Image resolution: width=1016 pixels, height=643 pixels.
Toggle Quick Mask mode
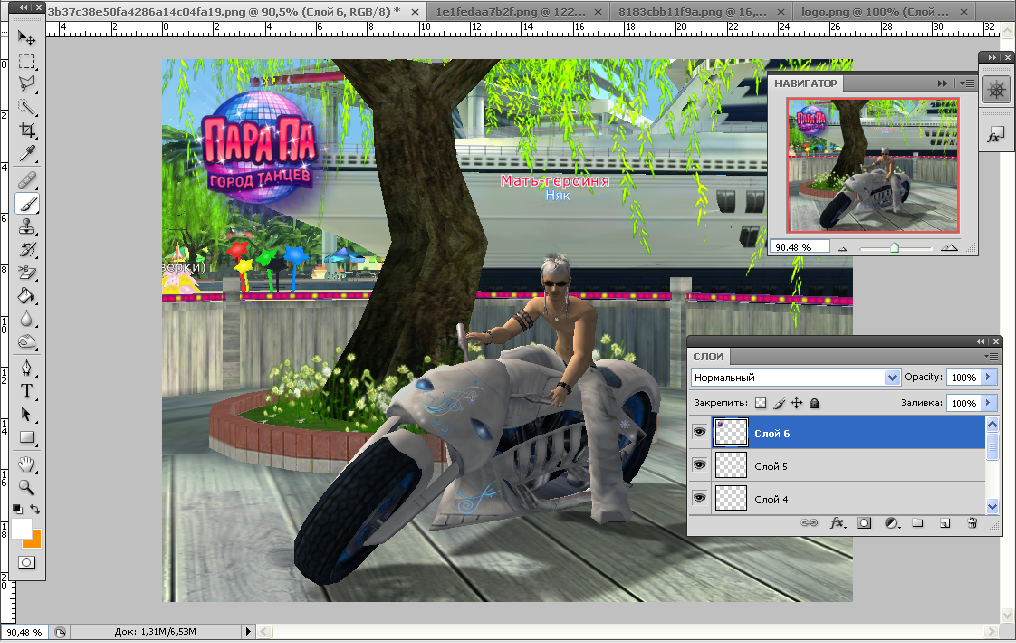27,563
